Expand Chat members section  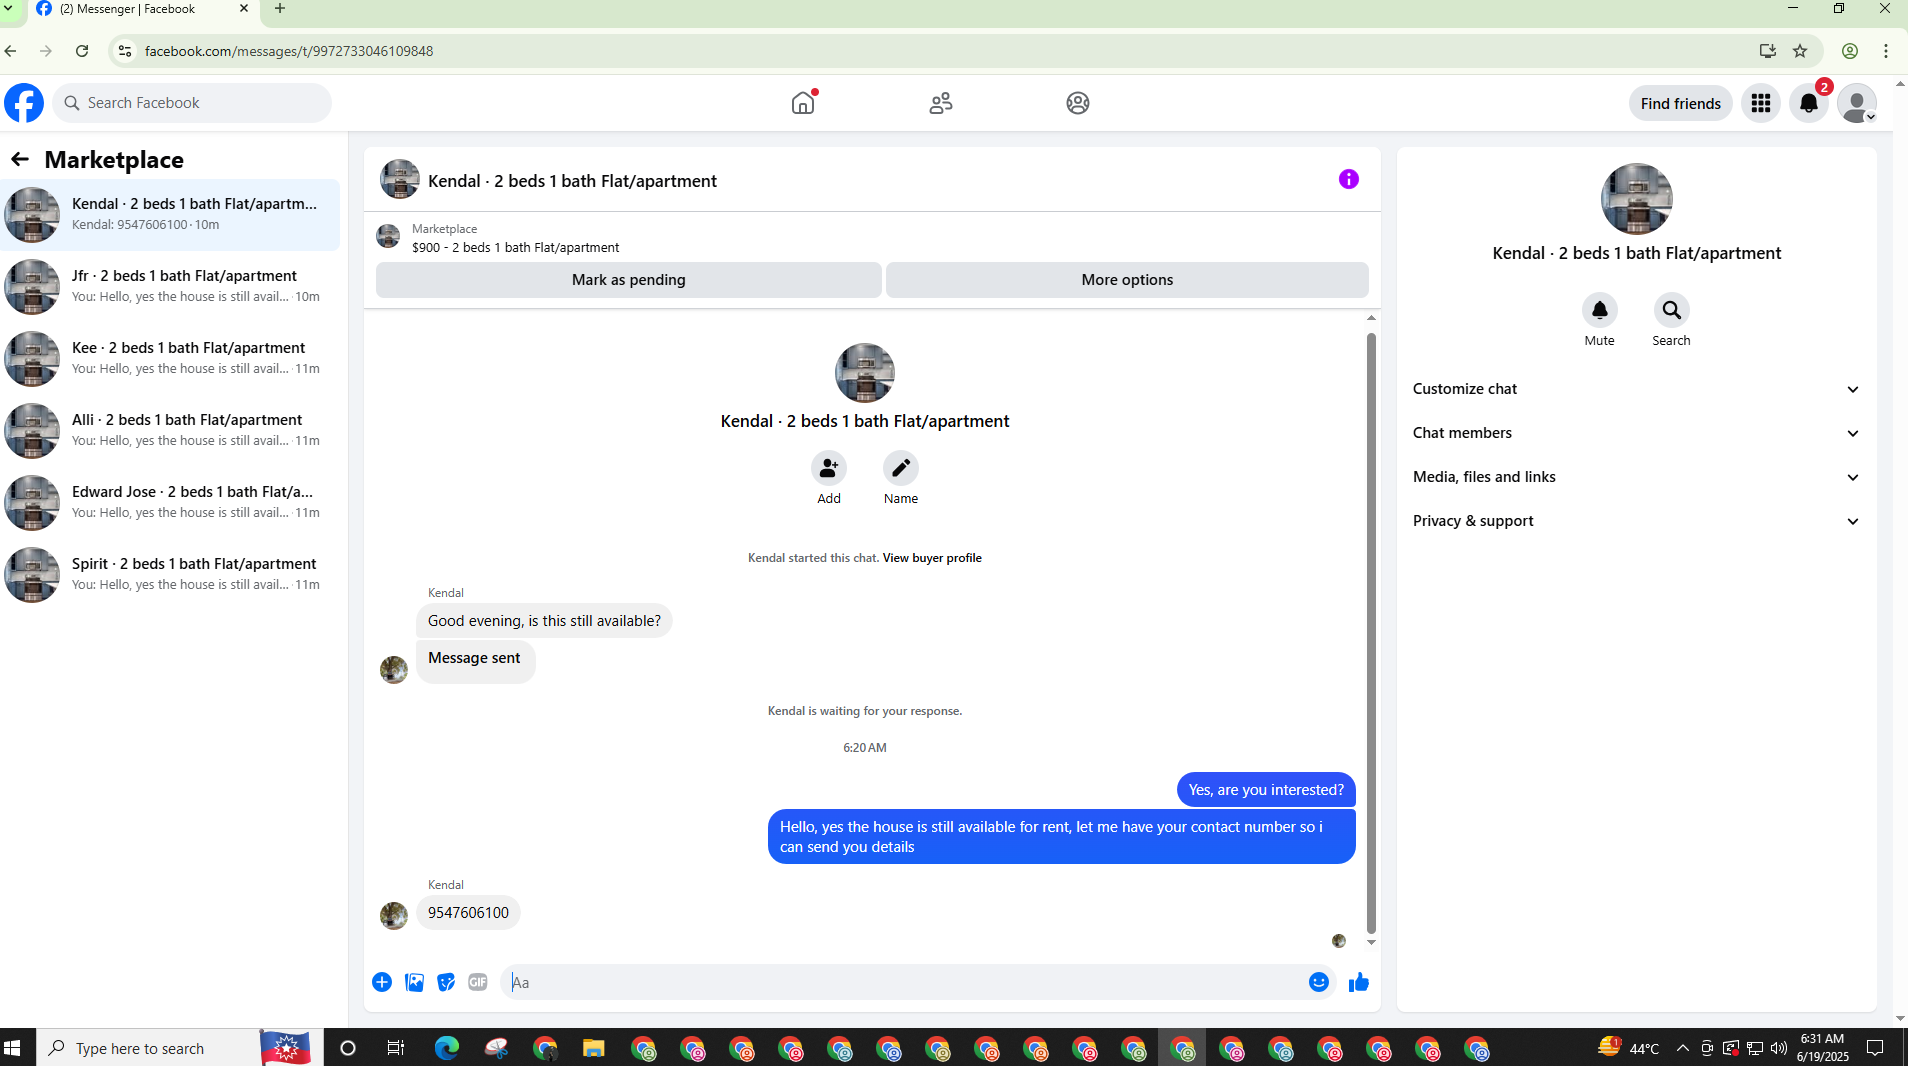click(1637, 433)
